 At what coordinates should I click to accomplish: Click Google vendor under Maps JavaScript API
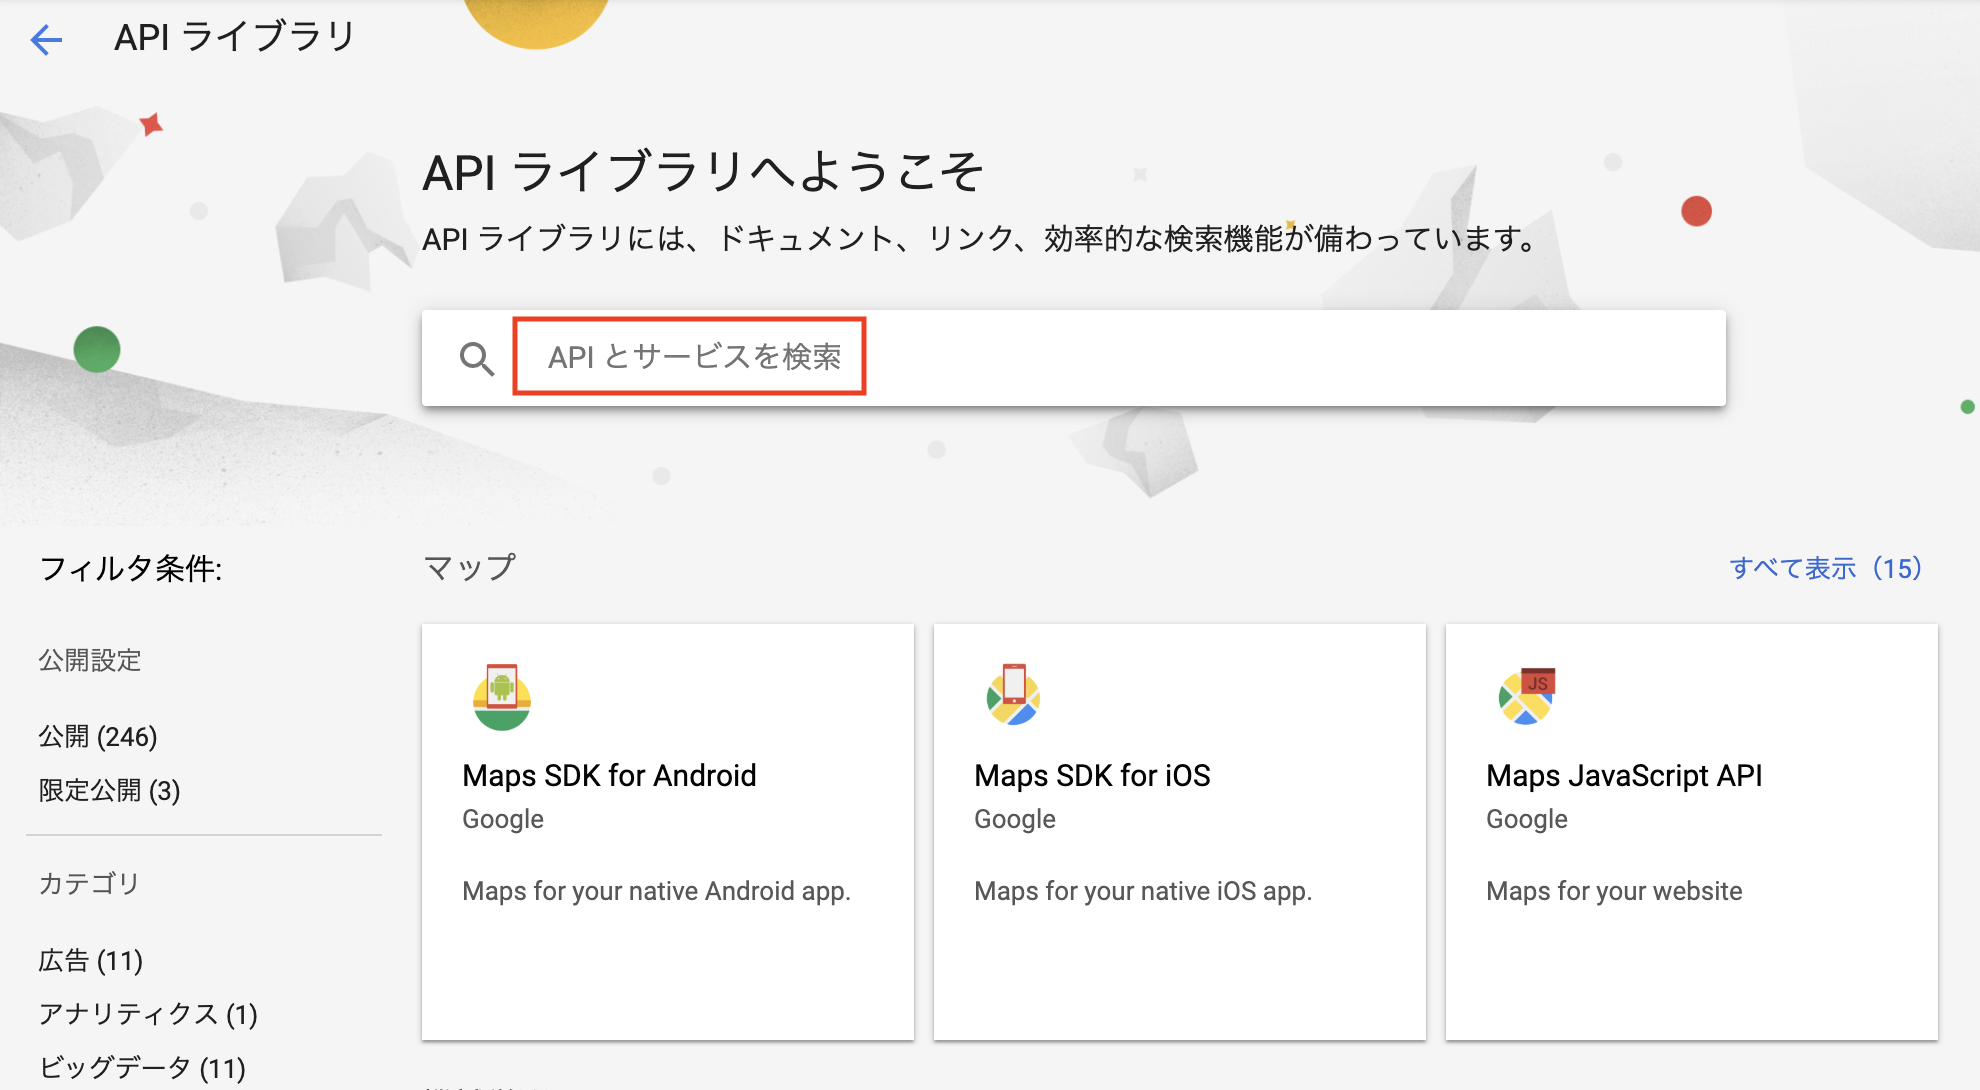pos(1527,819)
